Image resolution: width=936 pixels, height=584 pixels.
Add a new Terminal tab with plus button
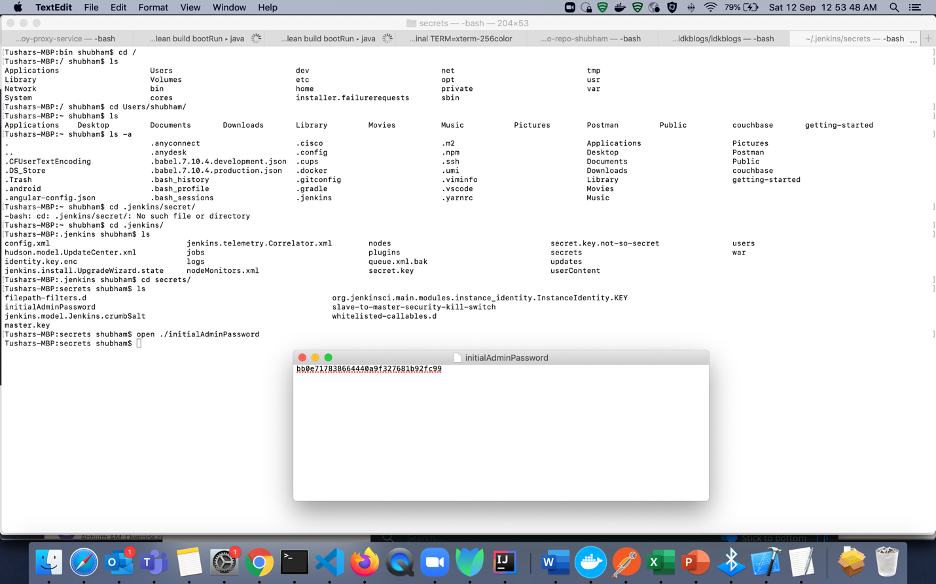tap(928, 38)
